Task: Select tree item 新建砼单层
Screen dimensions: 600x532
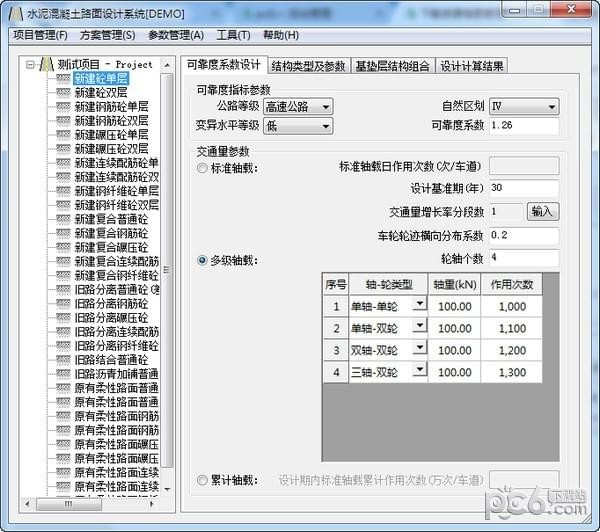Action: pos(101,78)
